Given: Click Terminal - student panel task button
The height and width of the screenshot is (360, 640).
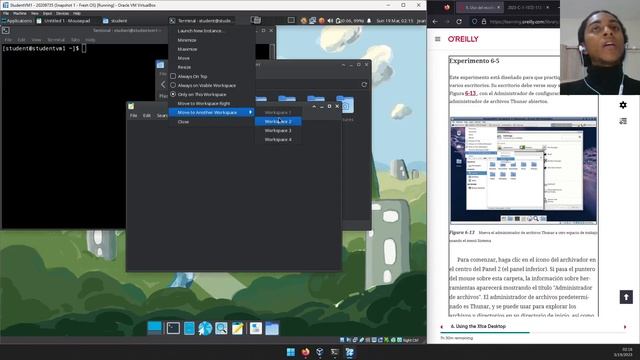Looking at the screenshot, I should point(201,20).
